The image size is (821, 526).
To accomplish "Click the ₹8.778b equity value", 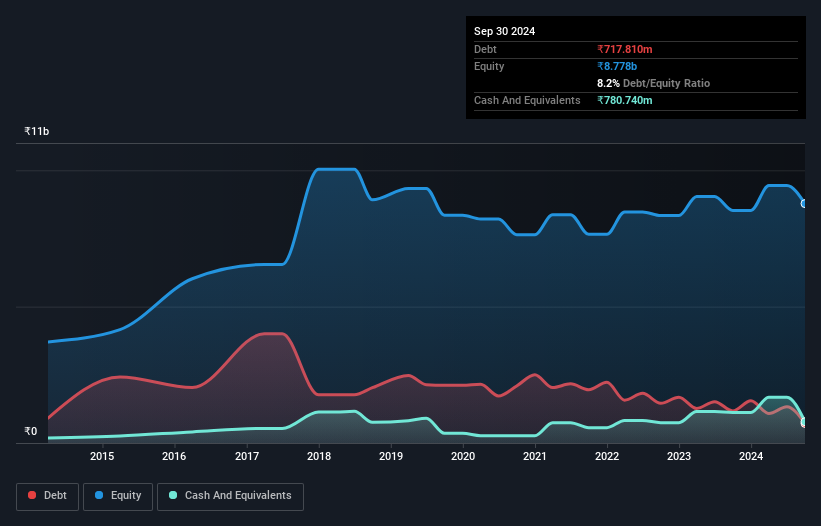I will [x=617, y=66].
